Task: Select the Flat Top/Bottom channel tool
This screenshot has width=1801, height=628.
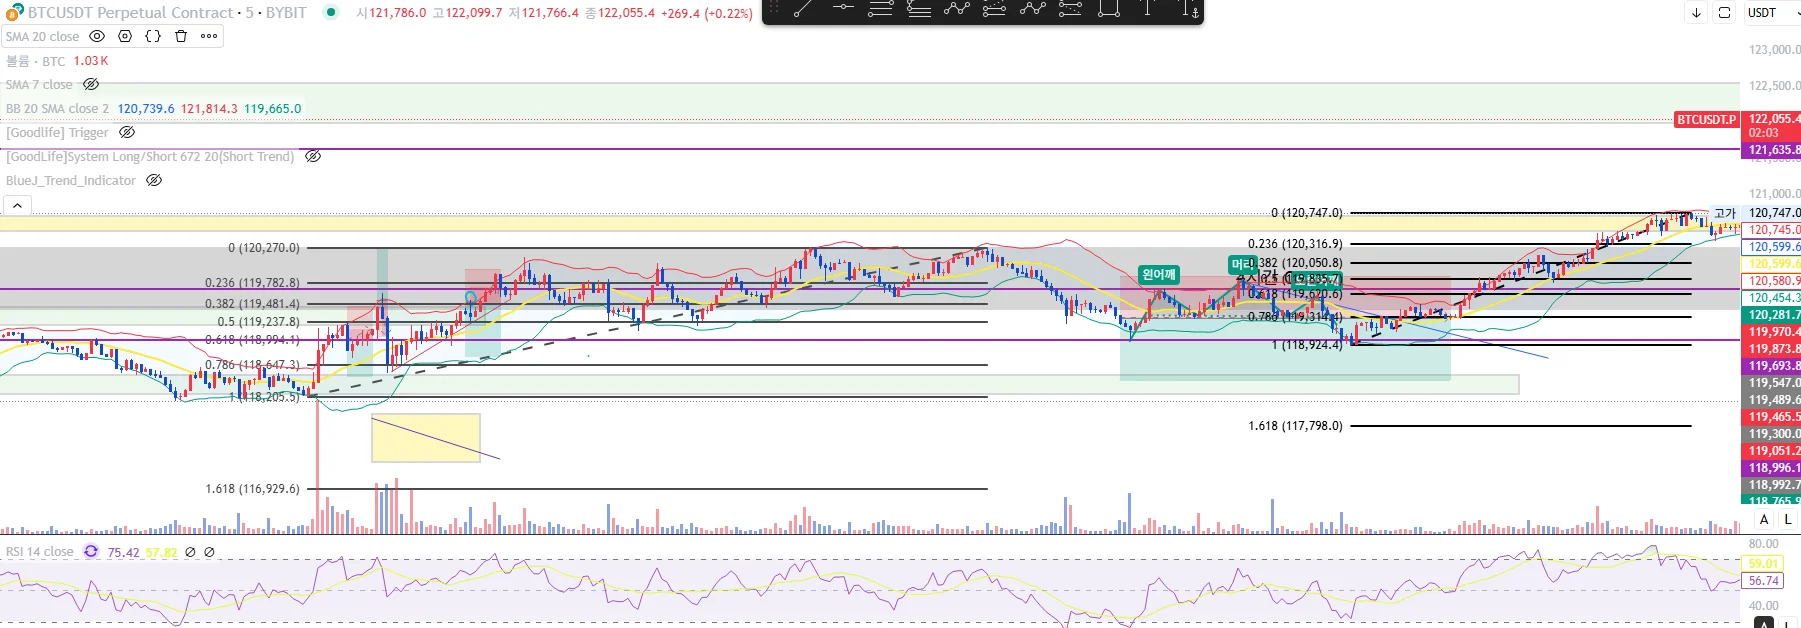Action: 1070,9
